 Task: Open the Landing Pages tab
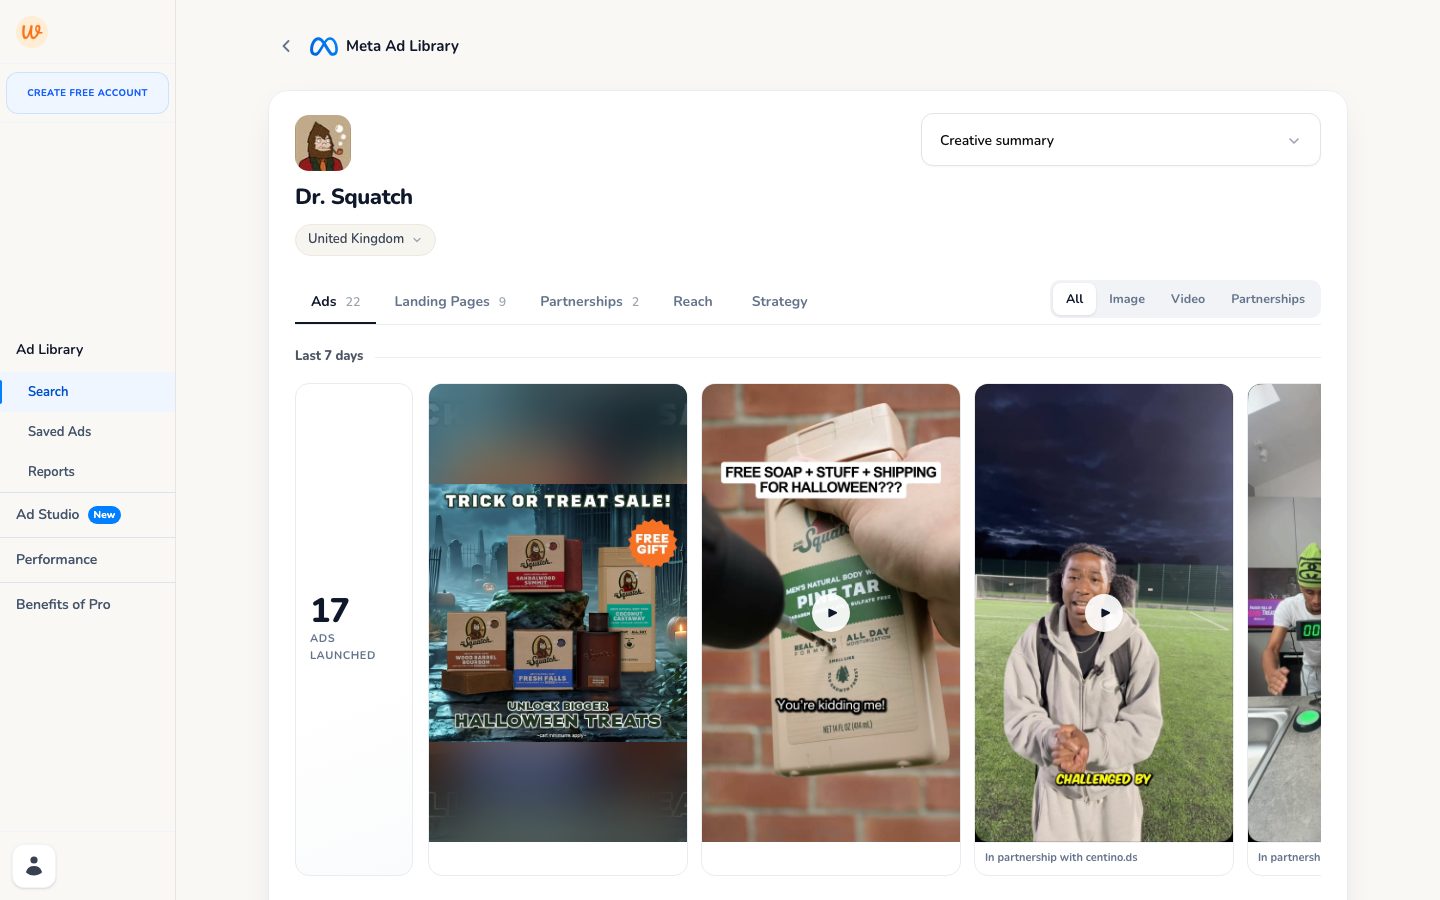pos(450,301)
